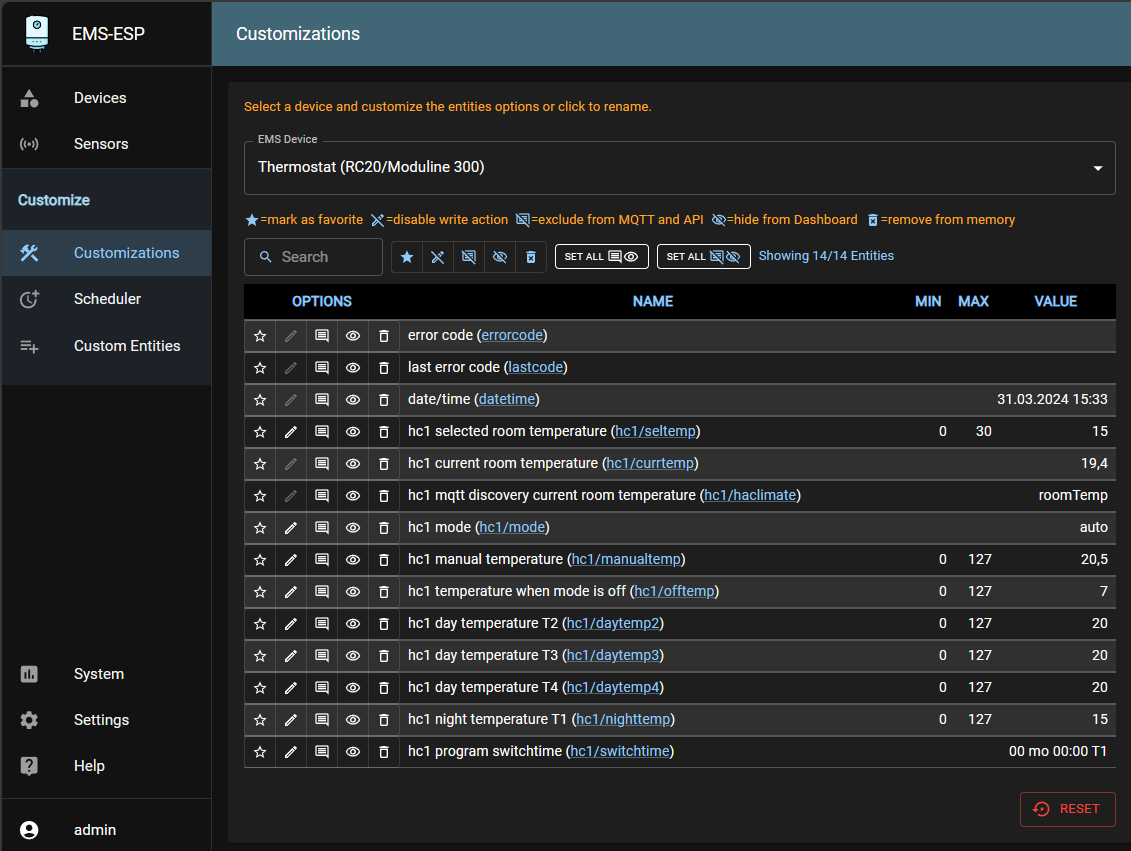The width and height of the screenshot is (1131, 851).
Task: Open Scheduler in the sidebar
Action: [107, 299]
